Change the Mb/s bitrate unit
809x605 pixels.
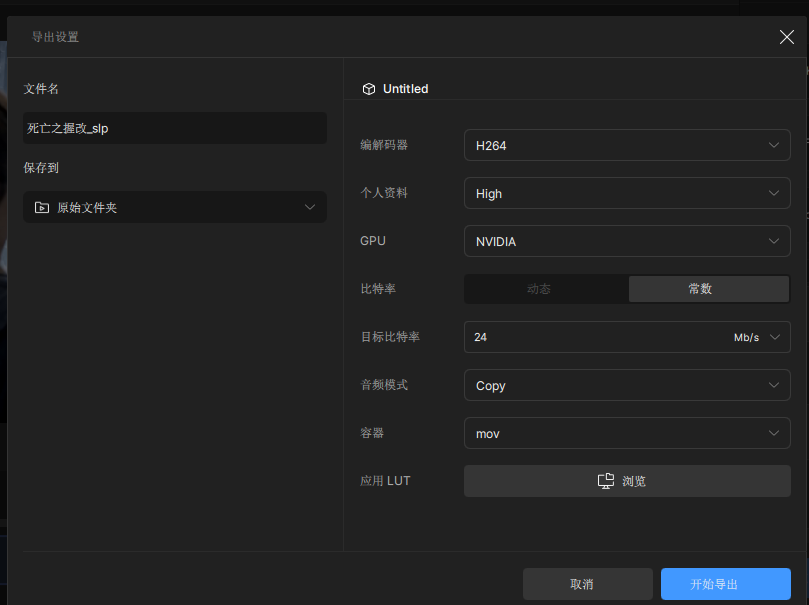(756, 337)
